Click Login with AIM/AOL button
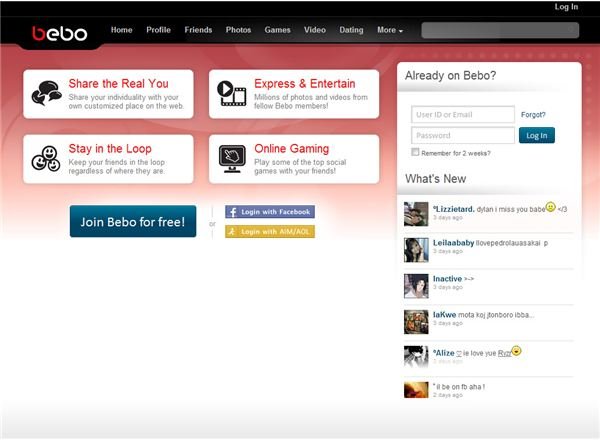 point(270,231)
